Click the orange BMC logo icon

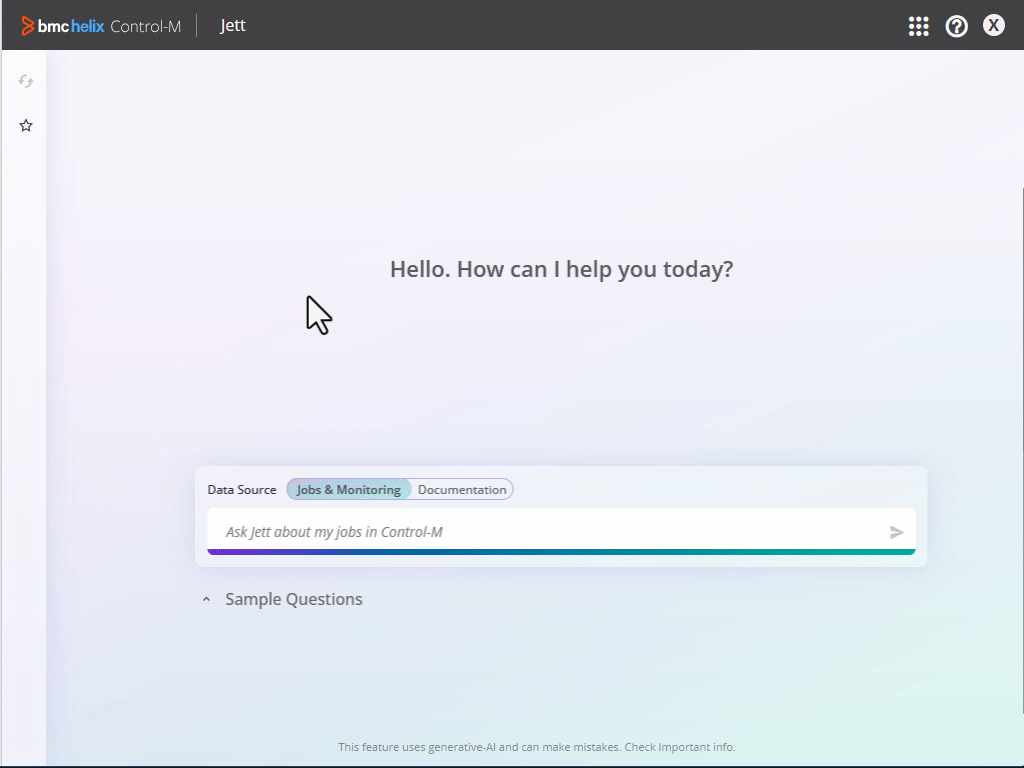[x=27, y=26]
